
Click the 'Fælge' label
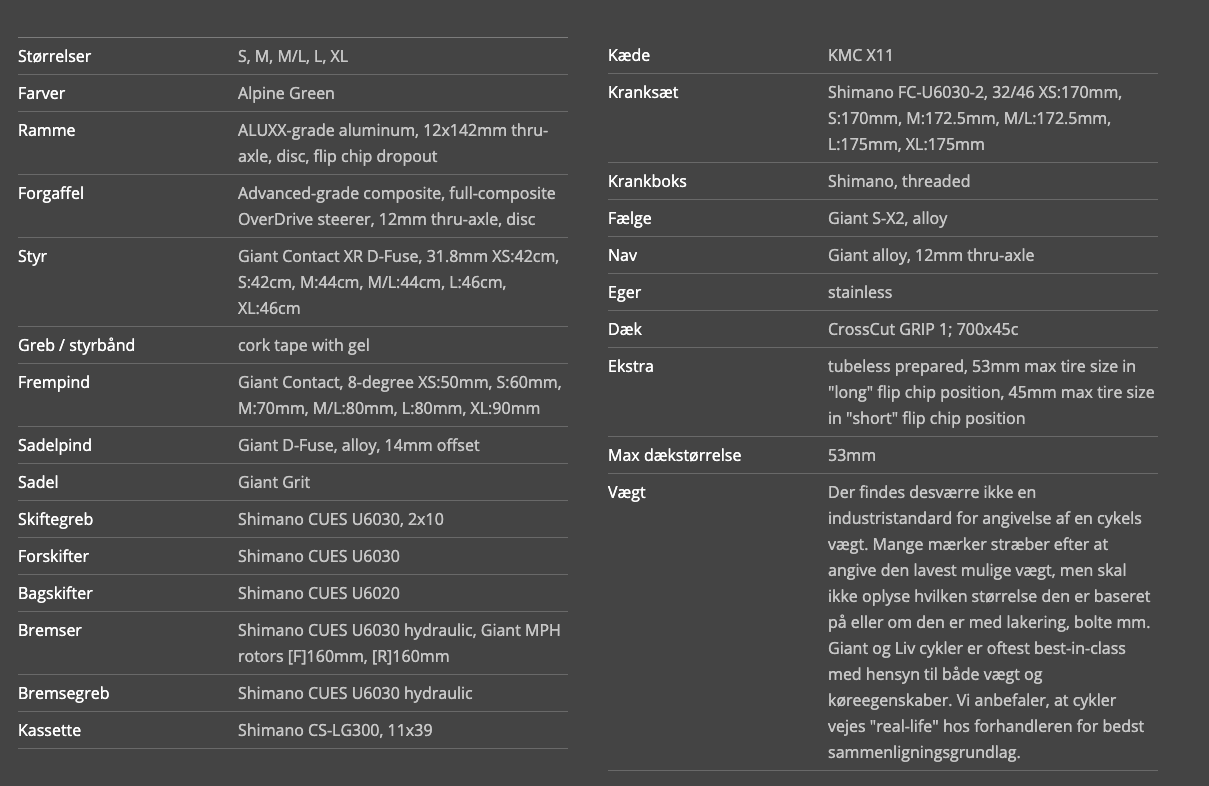pos(630,218)
